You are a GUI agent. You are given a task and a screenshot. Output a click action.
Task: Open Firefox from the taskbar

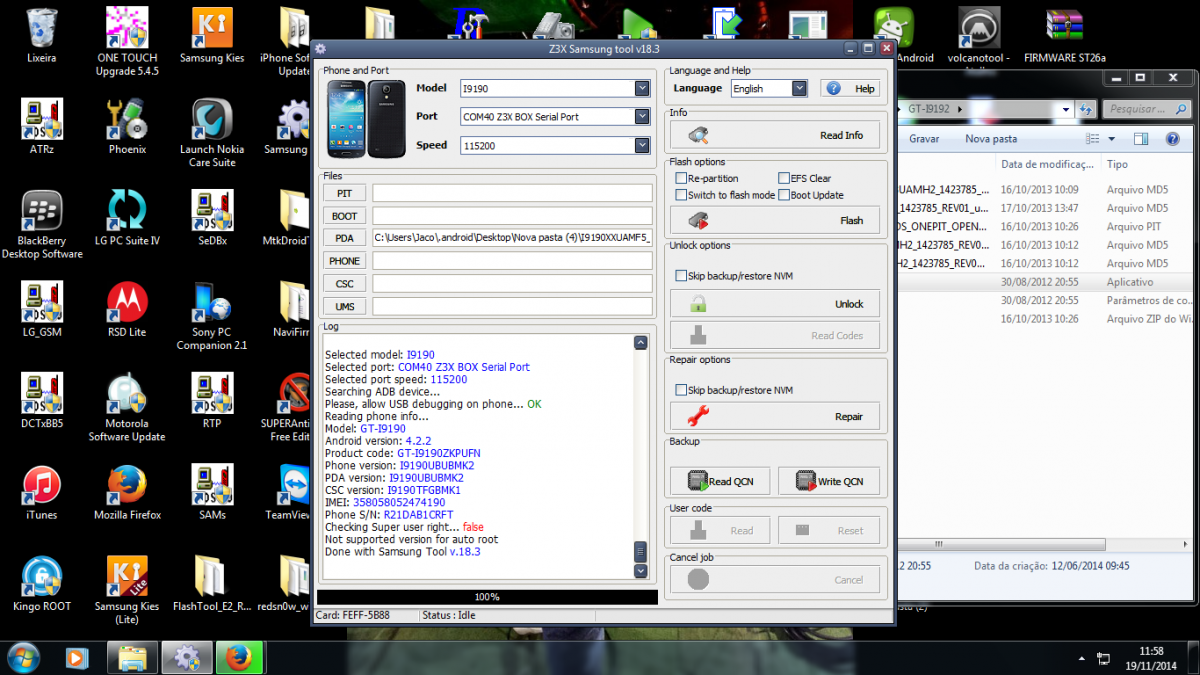click(239, 657)
